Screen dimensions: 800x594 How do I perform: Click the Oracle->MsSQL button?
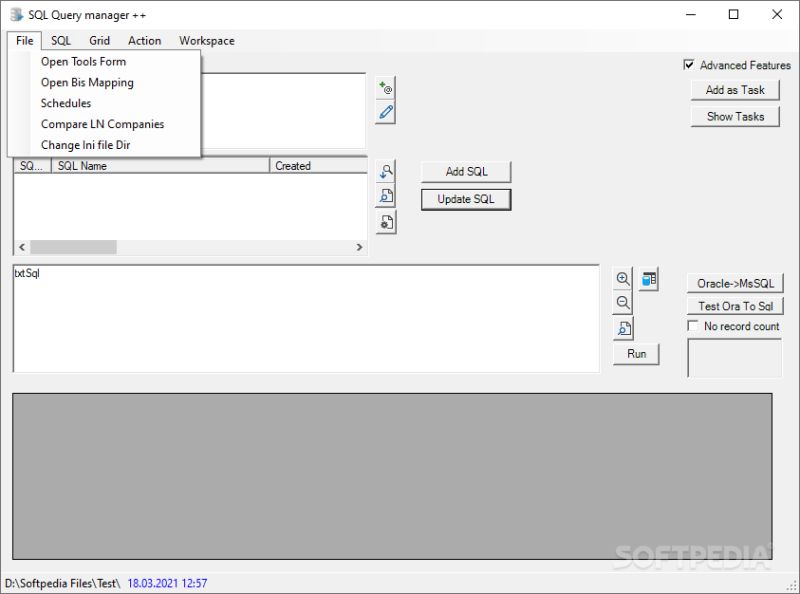(x=734, y=282)
